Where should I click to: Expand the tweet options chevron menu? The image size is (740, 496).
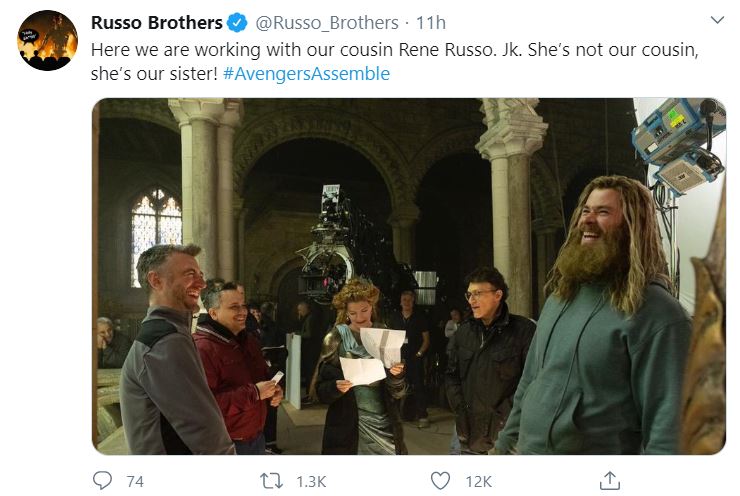click(x=716, y=20)
